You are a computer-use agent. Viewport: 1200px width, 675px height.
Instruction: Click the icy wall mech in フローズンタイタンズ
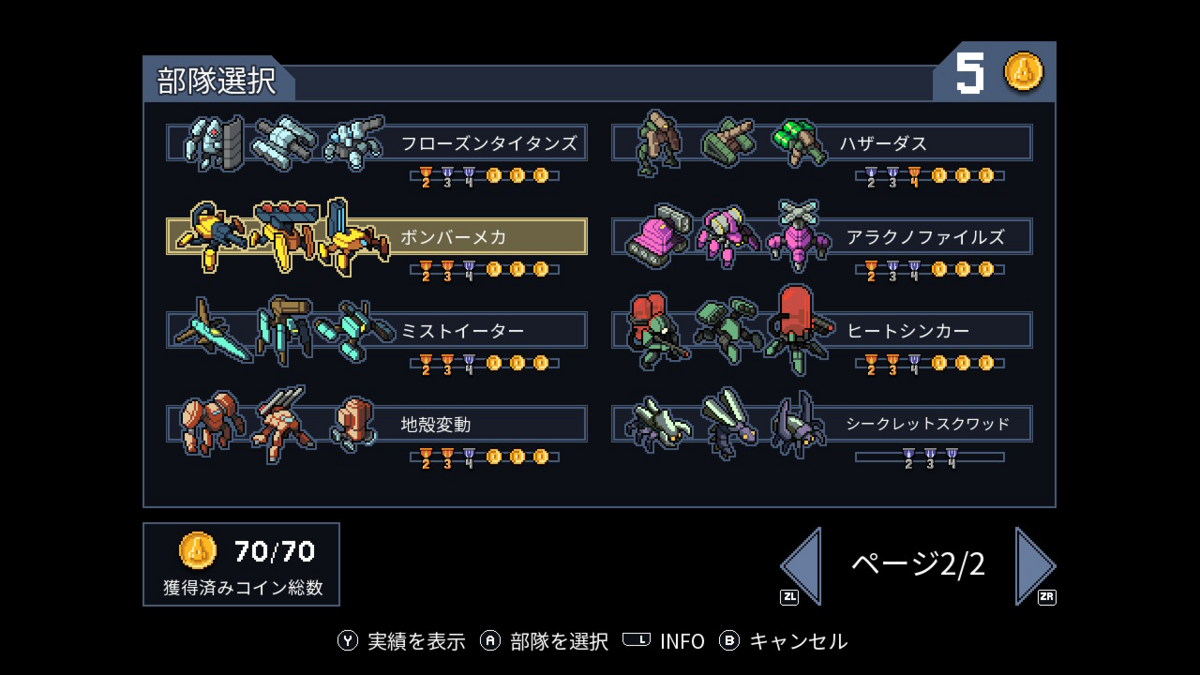[x=215, y=143]
